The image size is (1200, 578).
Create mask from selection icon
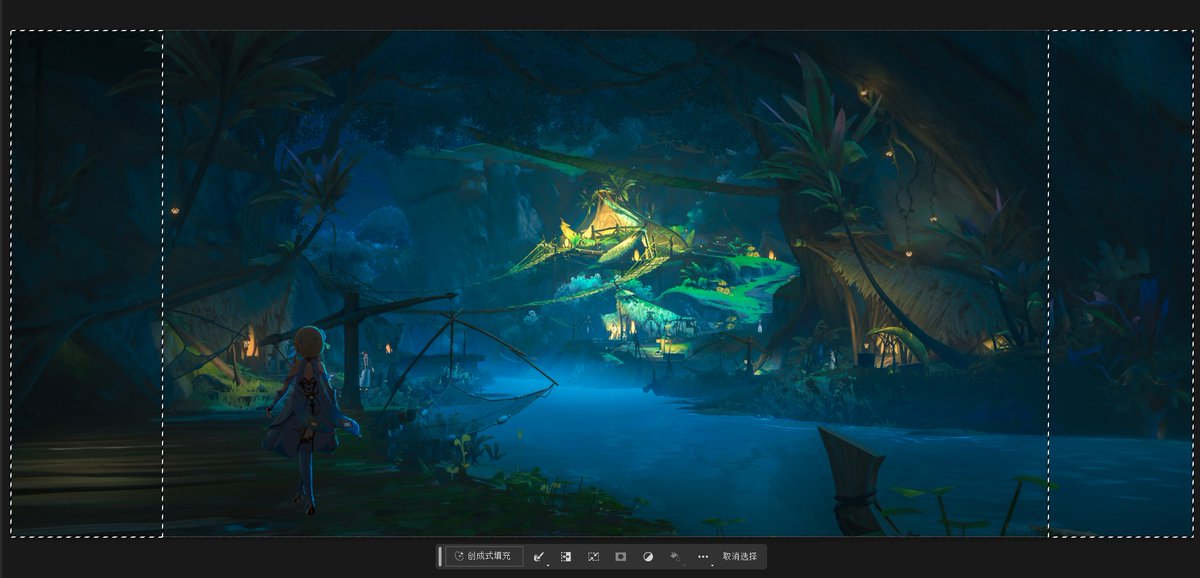pos(620,556)
